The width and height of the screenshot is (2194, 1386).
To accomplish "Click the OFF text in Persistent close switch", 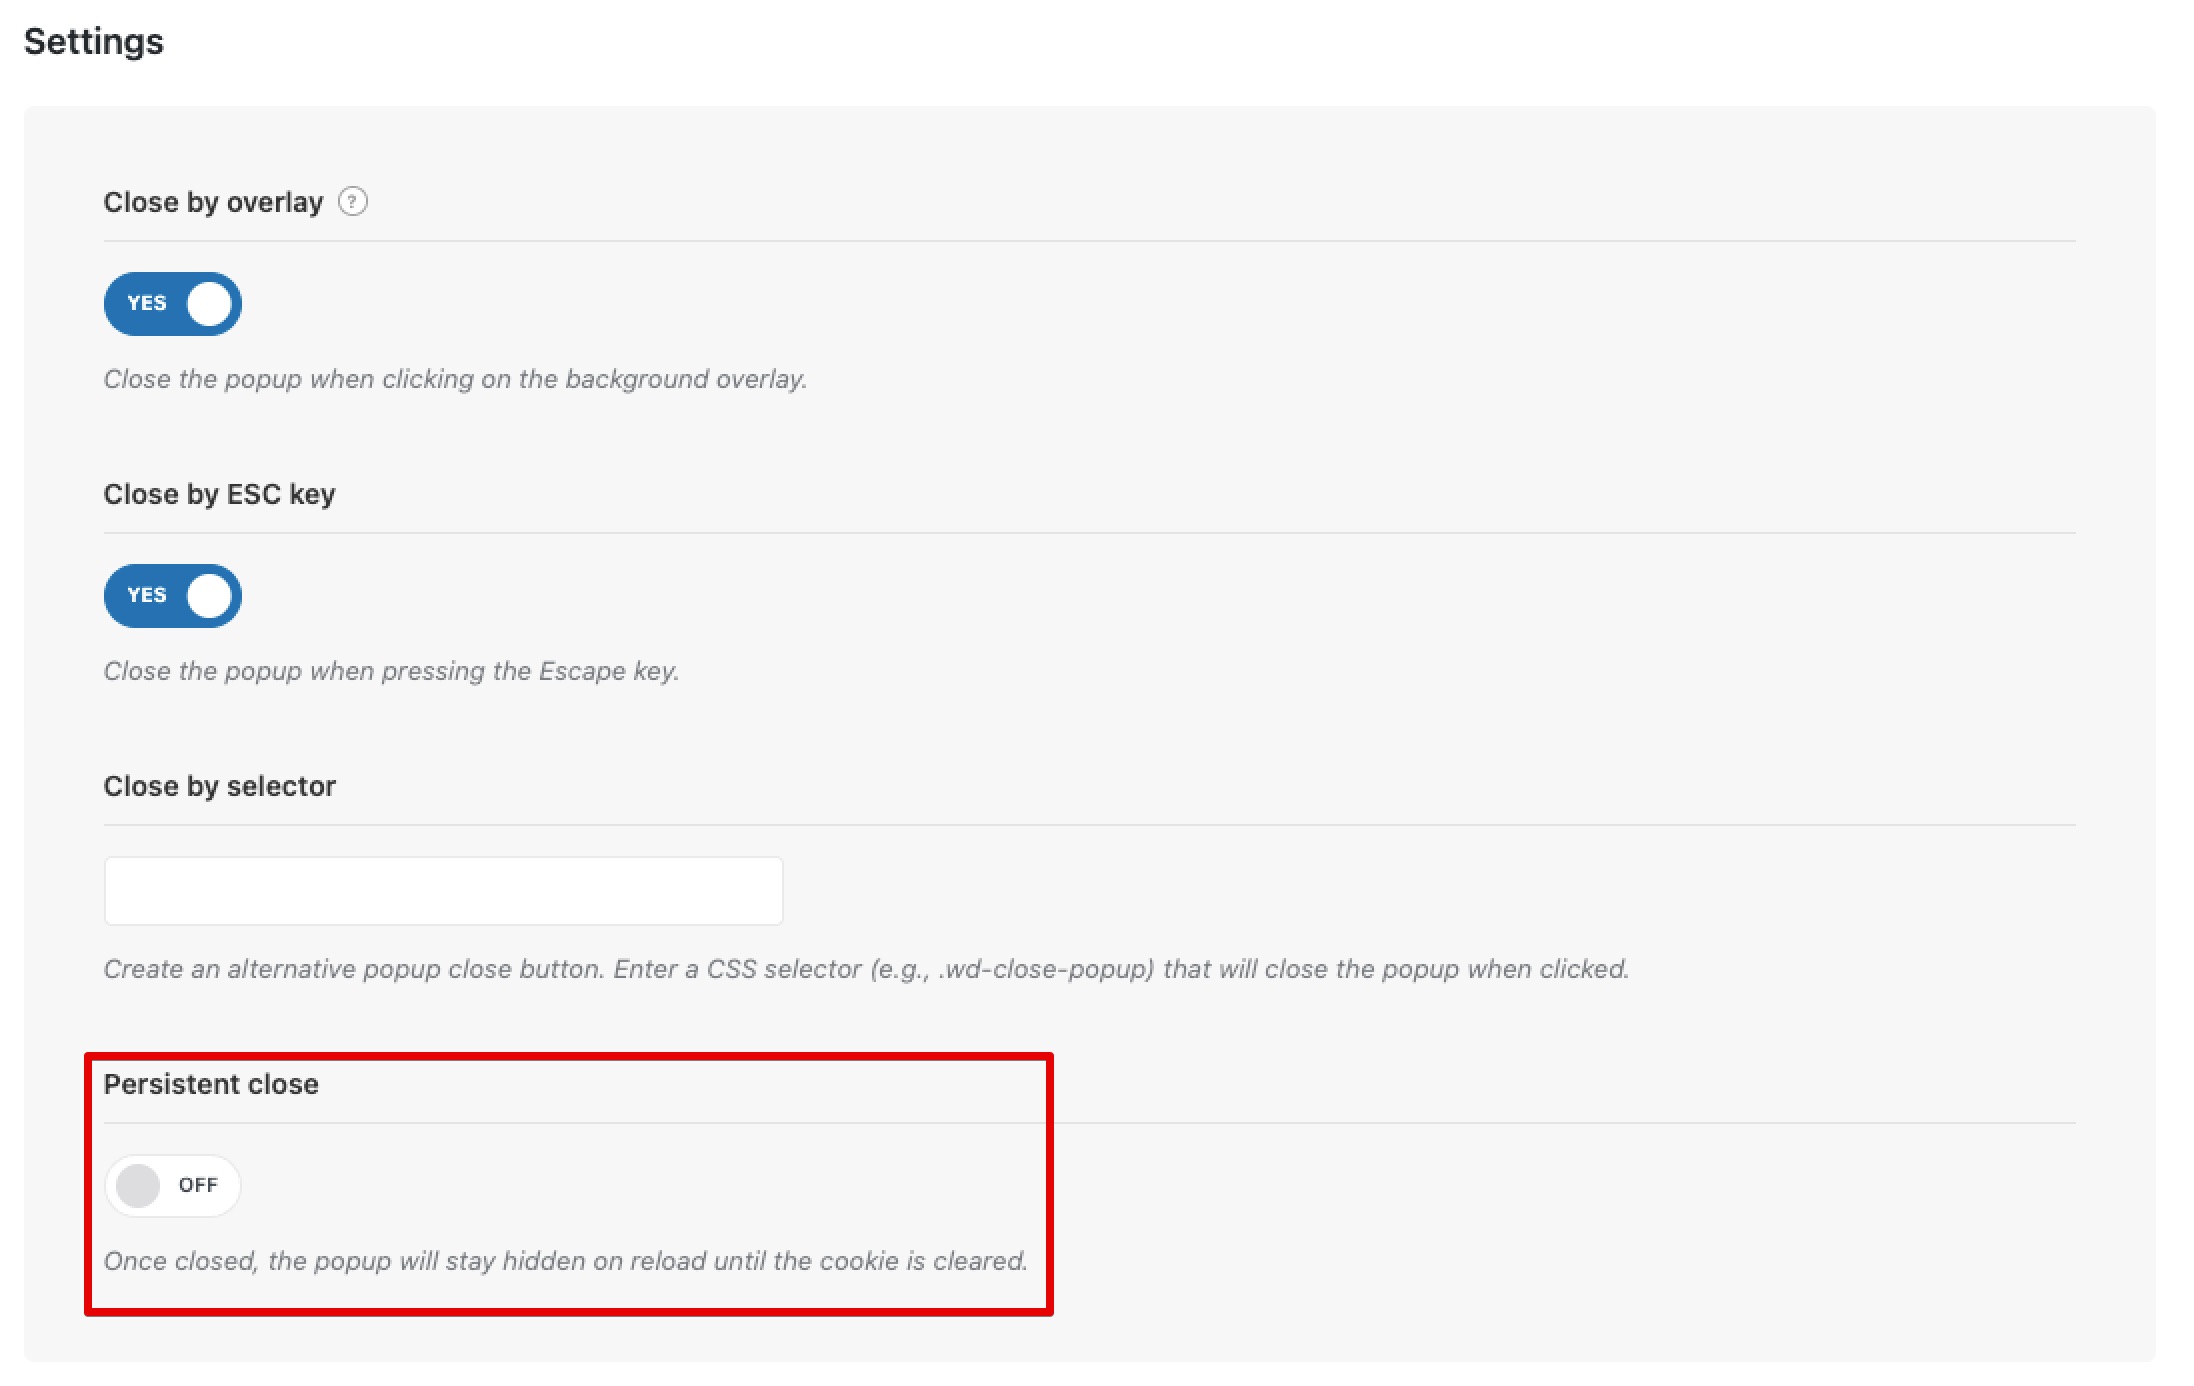I will pyautogui.click(x=198, y=1185).
